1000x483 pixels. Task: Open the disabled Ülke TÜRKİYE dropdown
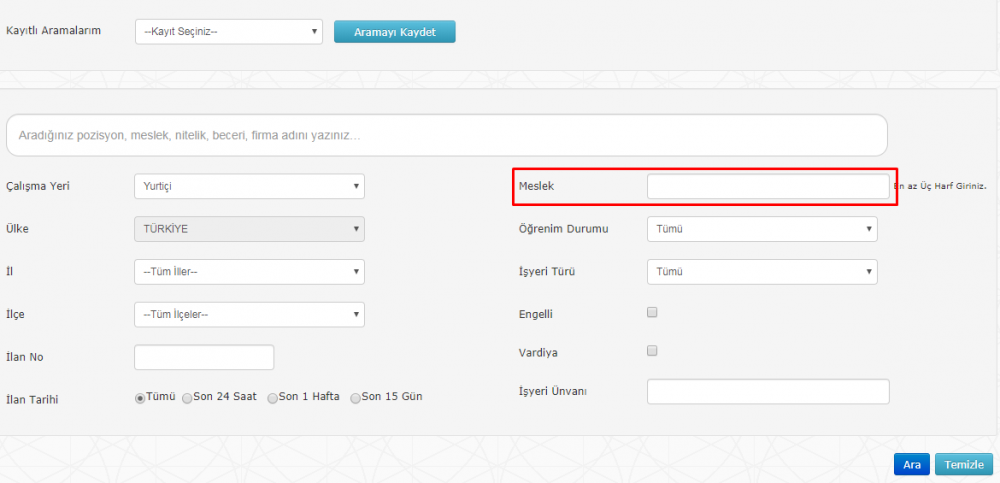[249, 229]
